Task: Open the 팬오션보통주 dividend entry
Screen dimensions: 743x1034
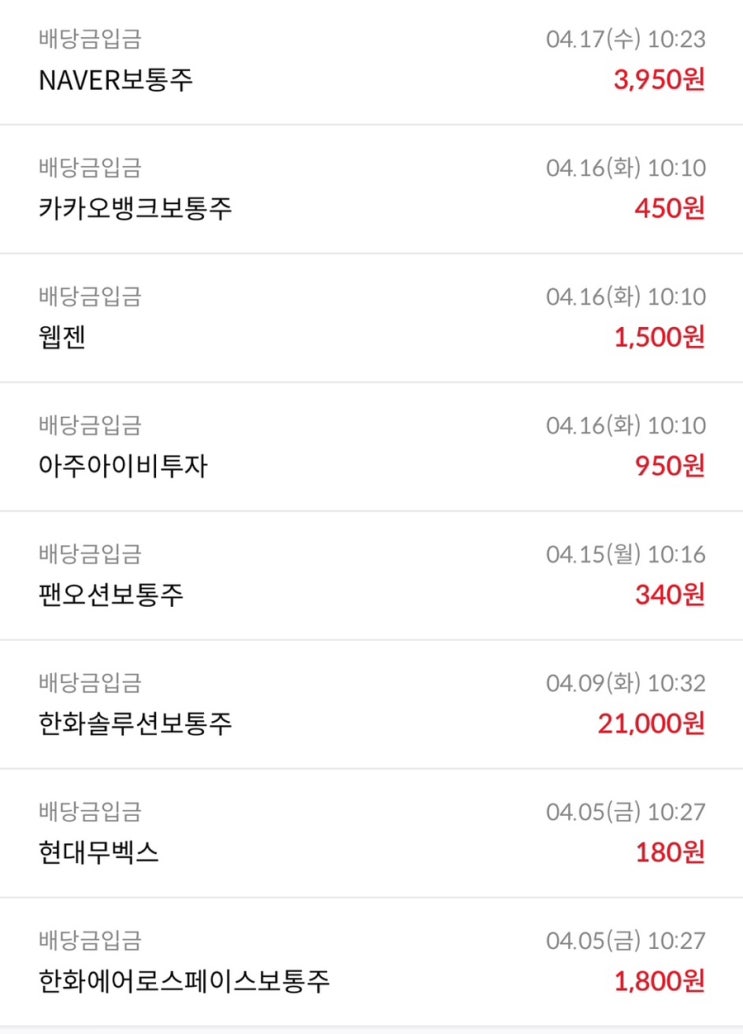Action: coord(371,575)
